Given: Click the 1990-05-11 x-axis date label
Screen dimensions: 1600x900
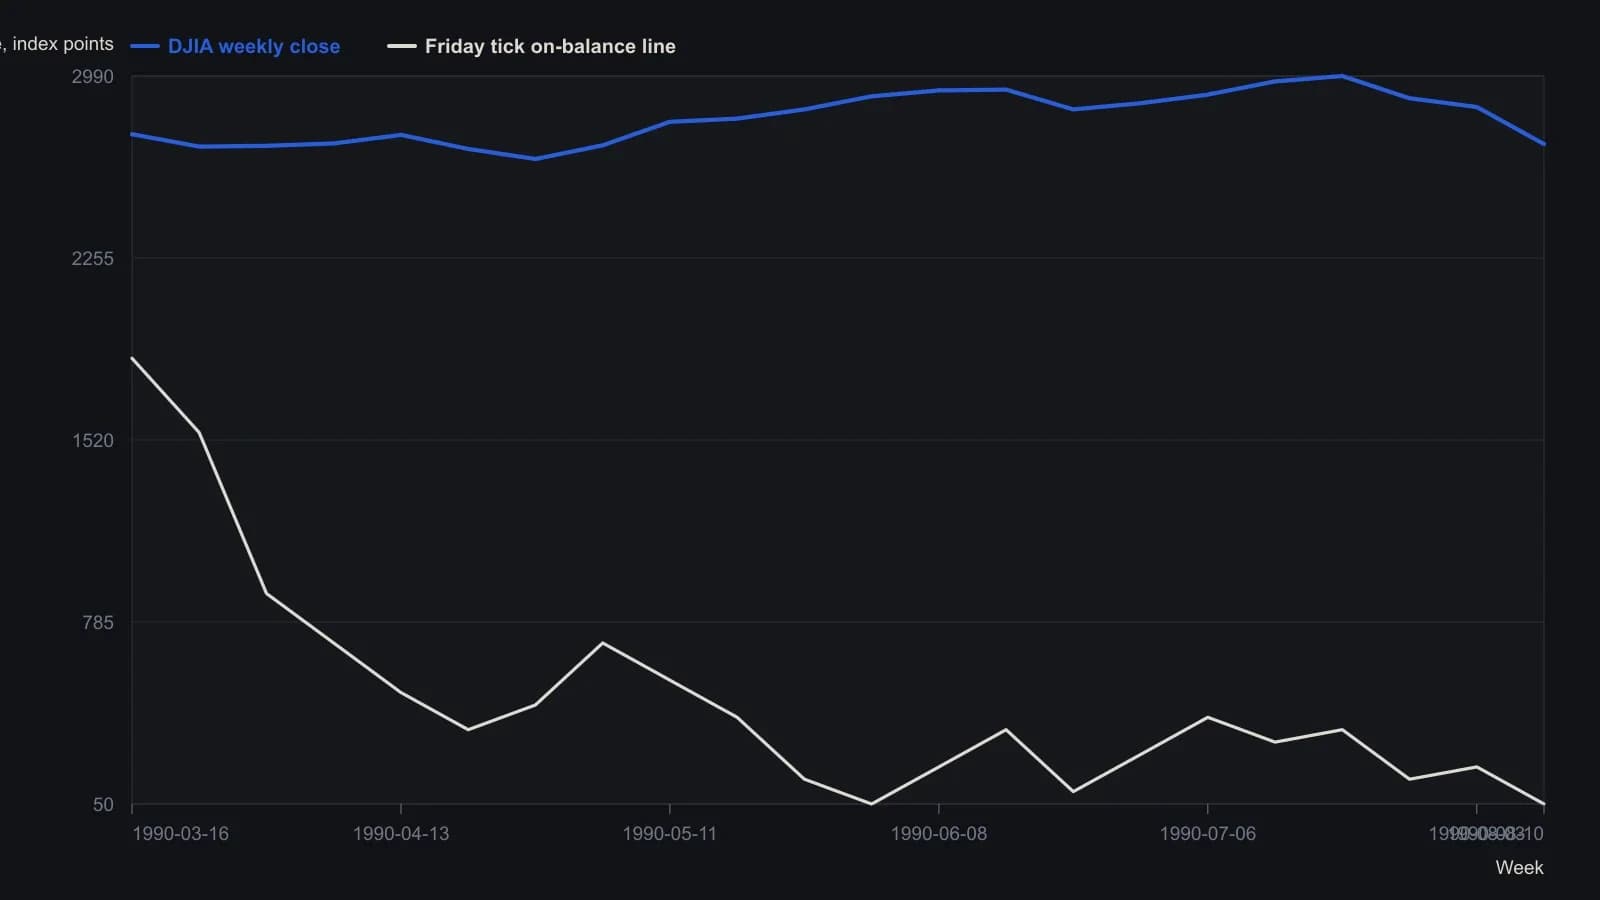Looking at the screenshot, I should [x=670, y=834].
